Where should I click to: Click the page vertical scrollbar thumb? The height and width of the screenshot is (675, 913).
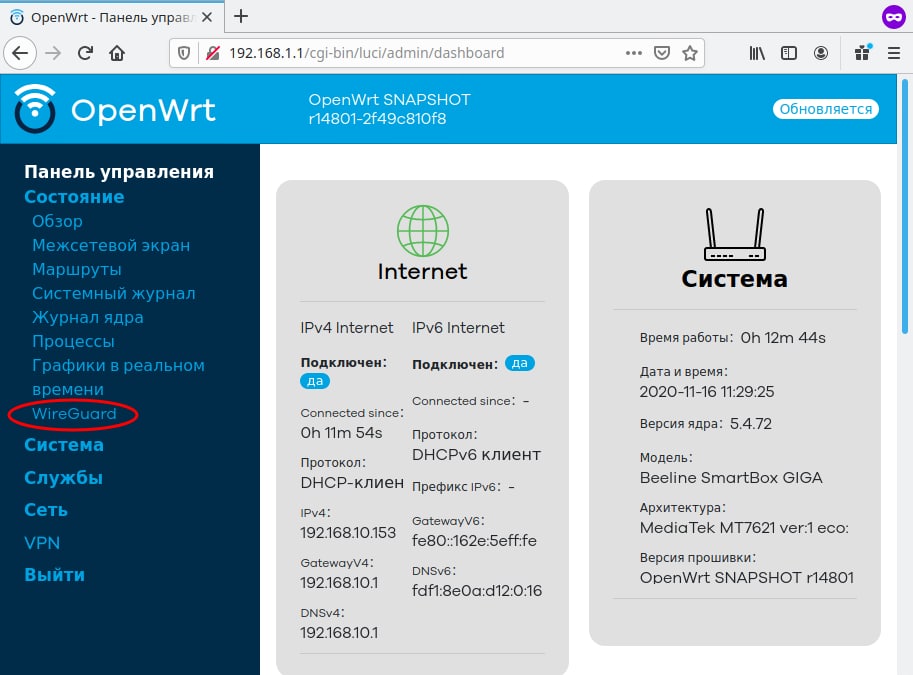pyautogui.click(x=905, y=207)
